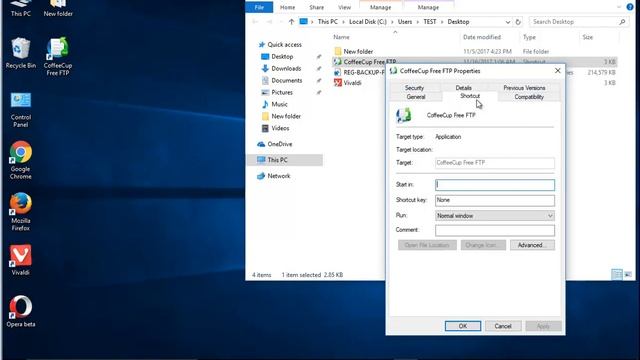Image resolution: width=640 pixels, height=360 pixels.
Task: Open the Run window mode dropdown
Action: pyautogui.click(x=495, y=216)
